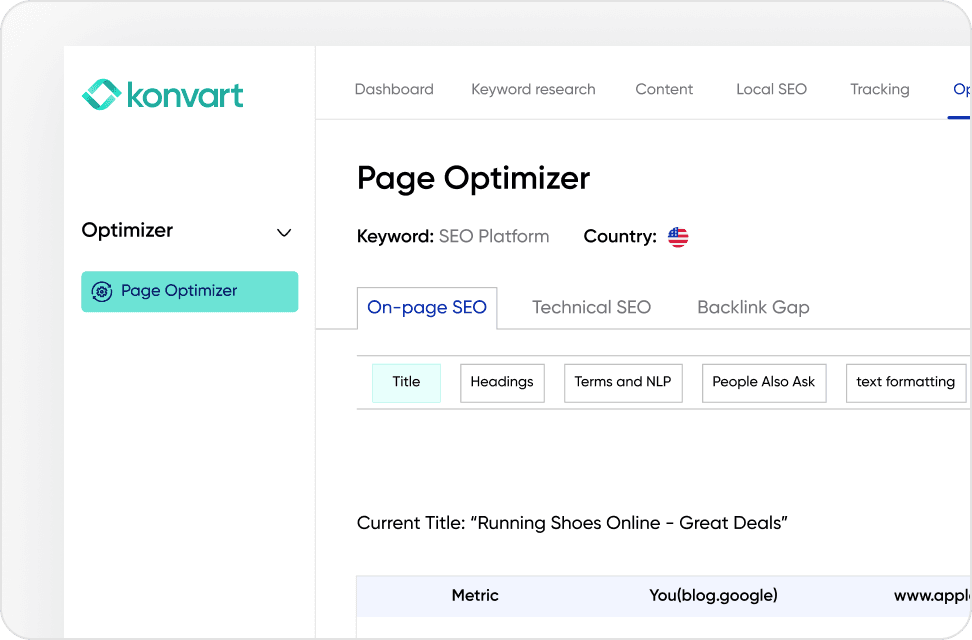Click the People Also Ask button
972x640 pixels.
click(763, 382)
